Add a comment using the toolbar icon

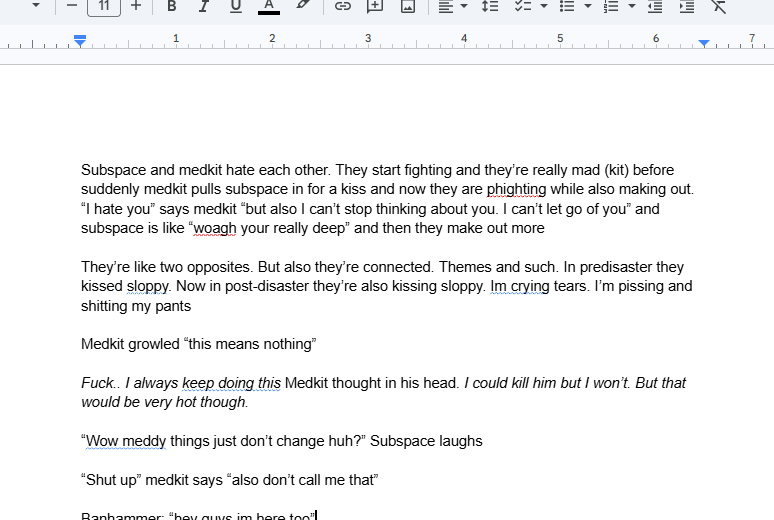coord(375,6)
